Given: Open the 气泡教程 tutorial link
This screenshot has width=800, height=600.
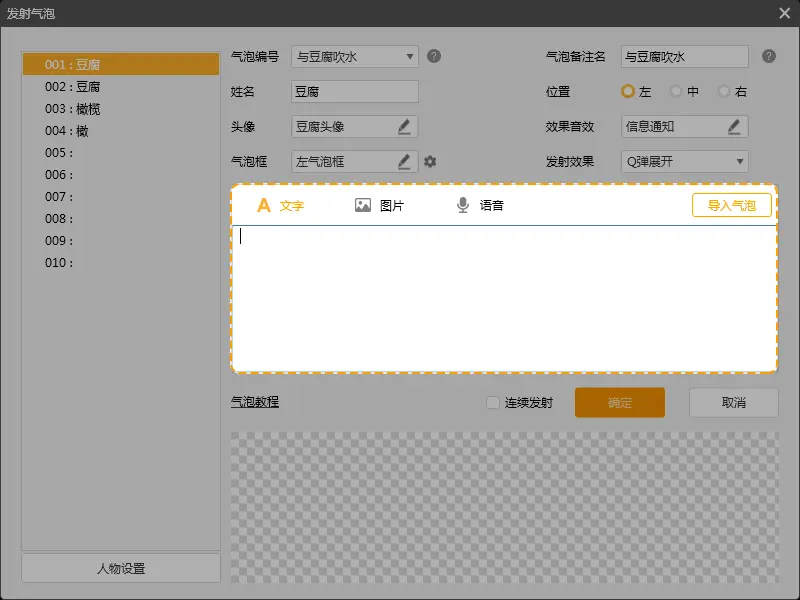Looking at the screenshot, I should (x=255, y=402).
